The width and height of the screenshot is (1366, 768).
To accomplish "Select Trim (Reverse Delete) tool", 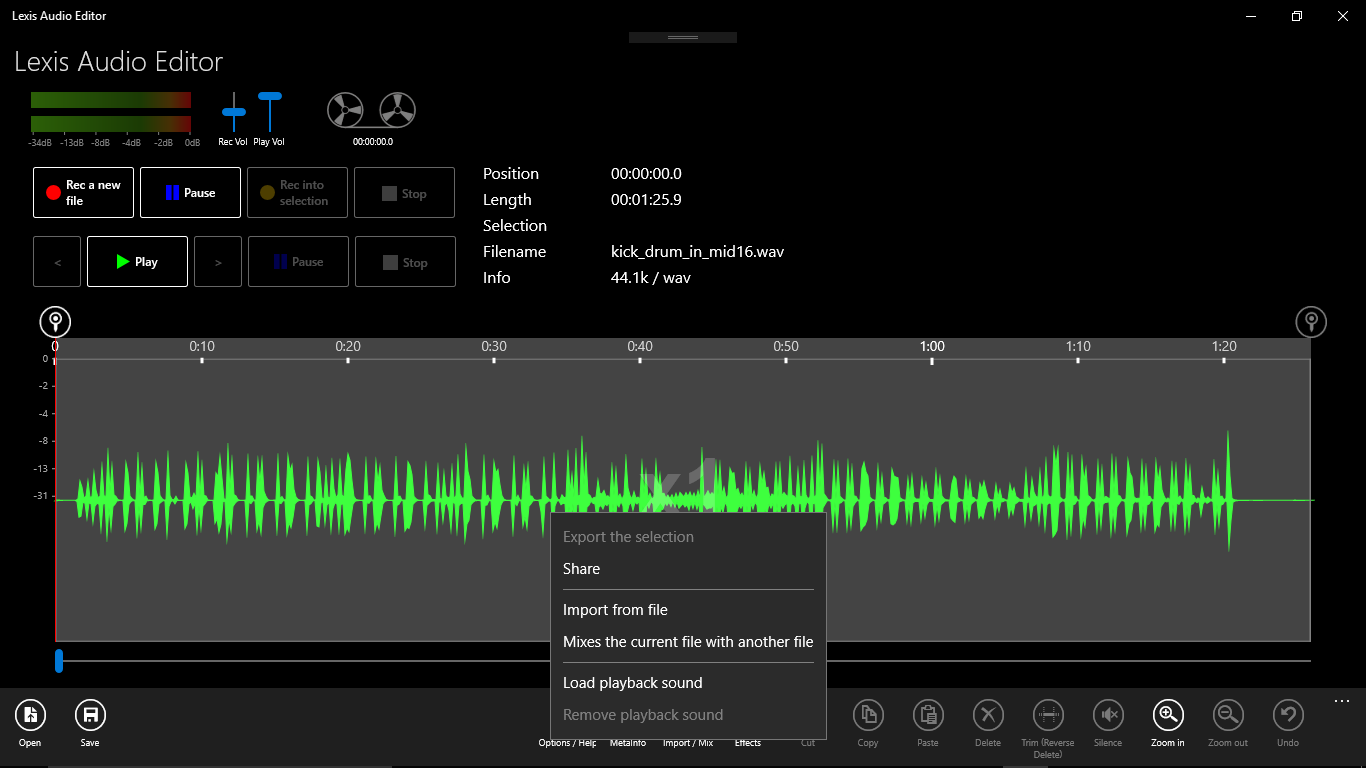I will click(1048, 715).
